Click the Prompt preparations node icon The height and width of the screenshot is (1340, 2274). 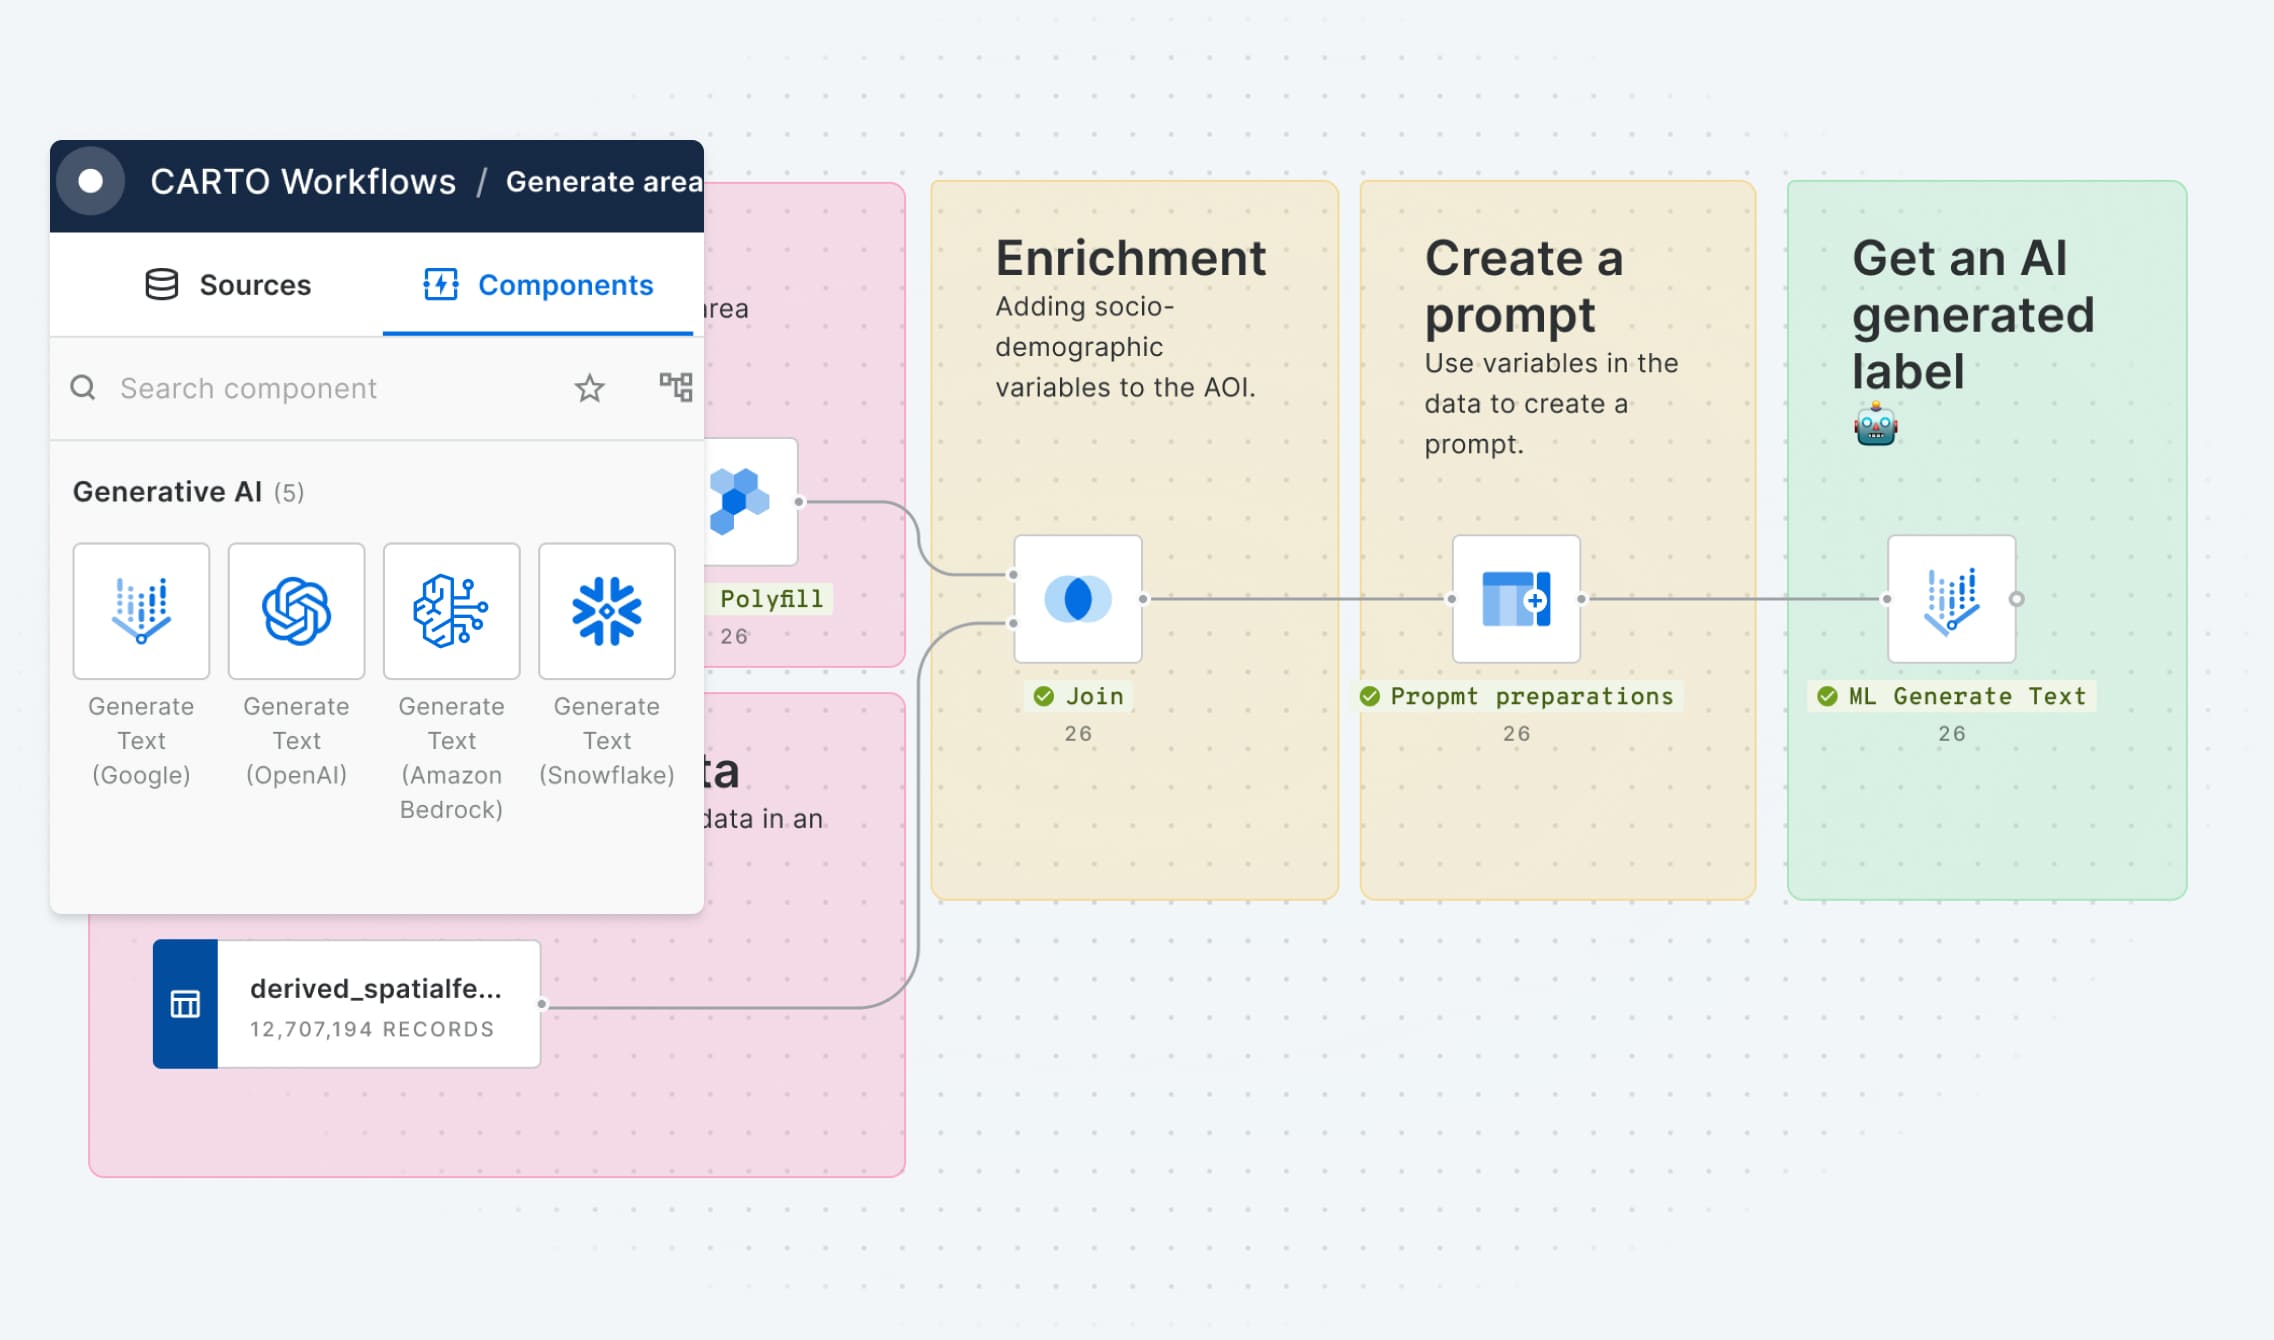[x=1515, y=599]
